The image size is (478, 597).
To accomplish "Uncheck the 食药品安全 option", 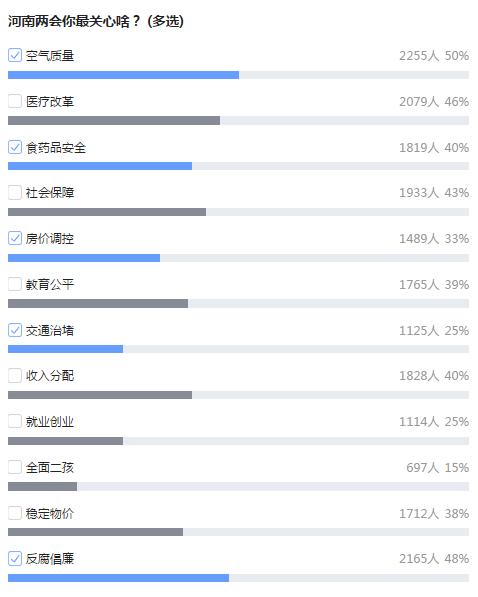I will coord(15,147).
